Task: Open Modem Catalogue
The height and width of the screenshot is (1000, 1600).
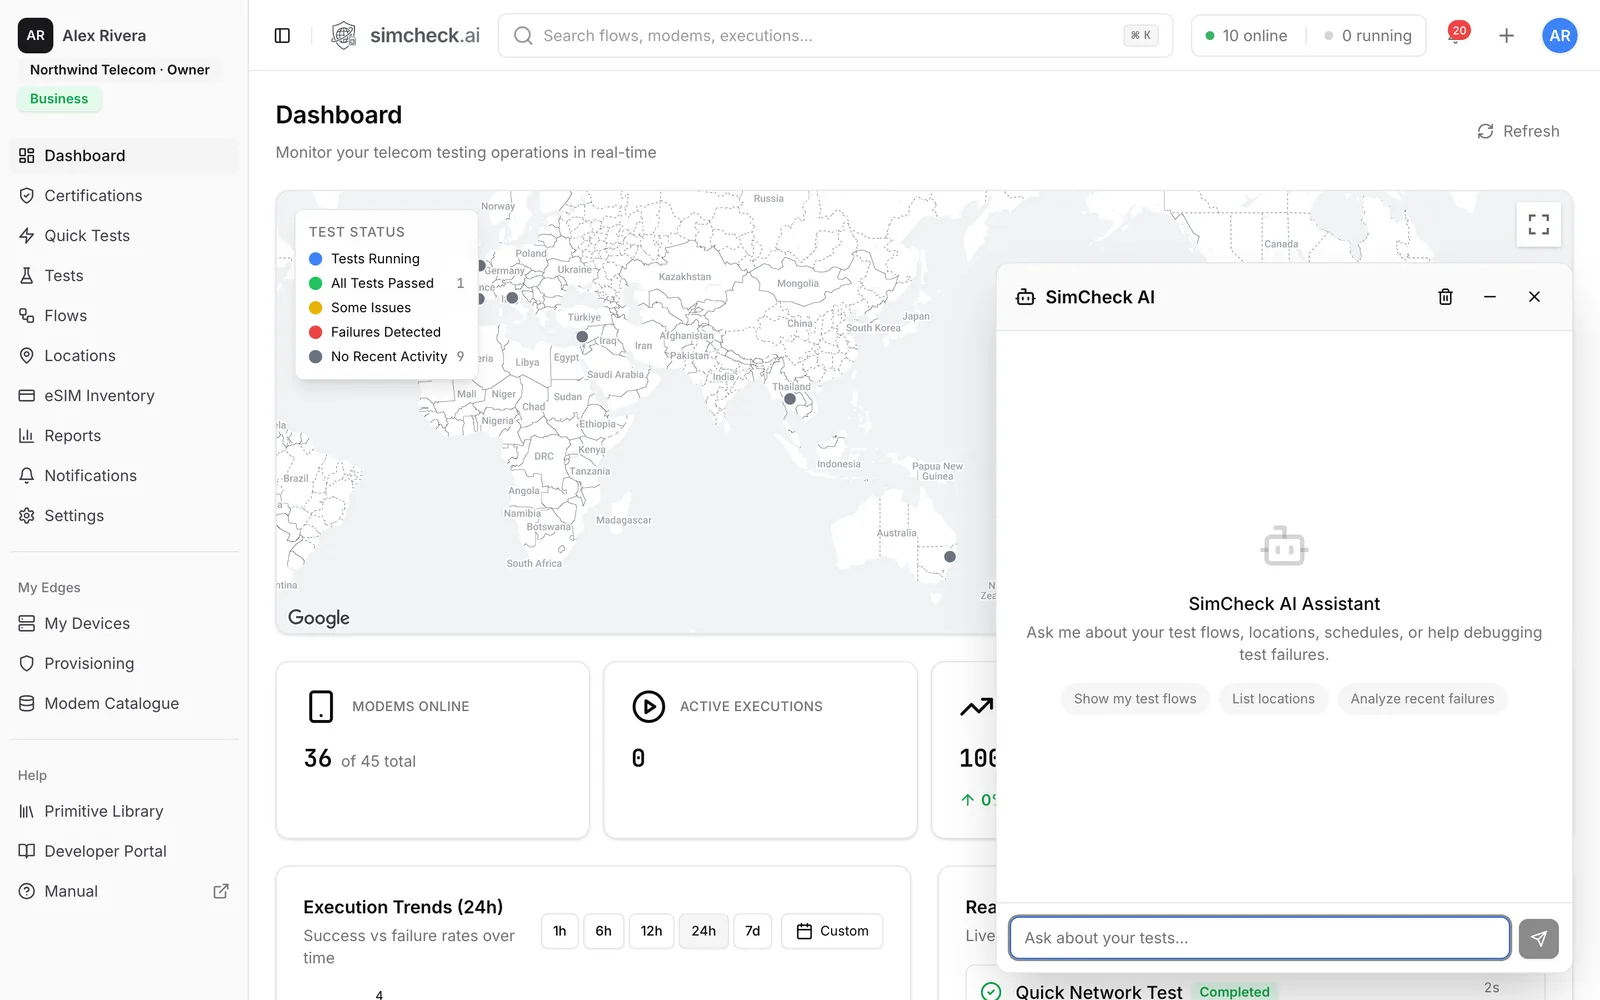Action: pyautogui.click(x=124, y=704)
